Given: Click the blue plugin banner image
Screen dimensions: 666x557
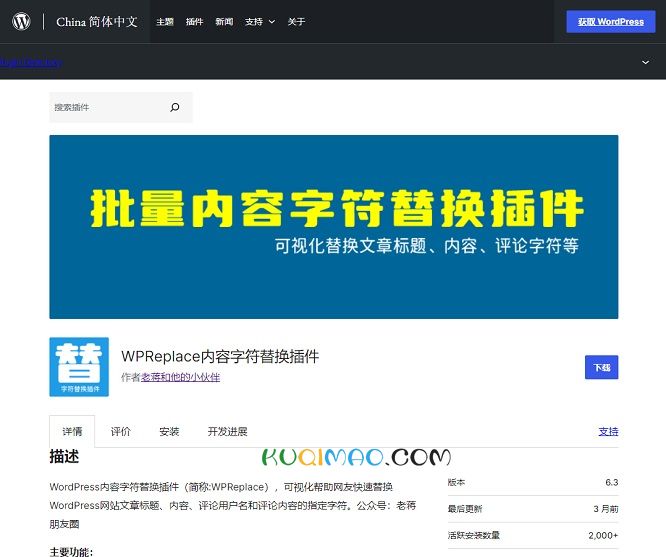Looking at the screenshot, I should click(x=334, y=227).
